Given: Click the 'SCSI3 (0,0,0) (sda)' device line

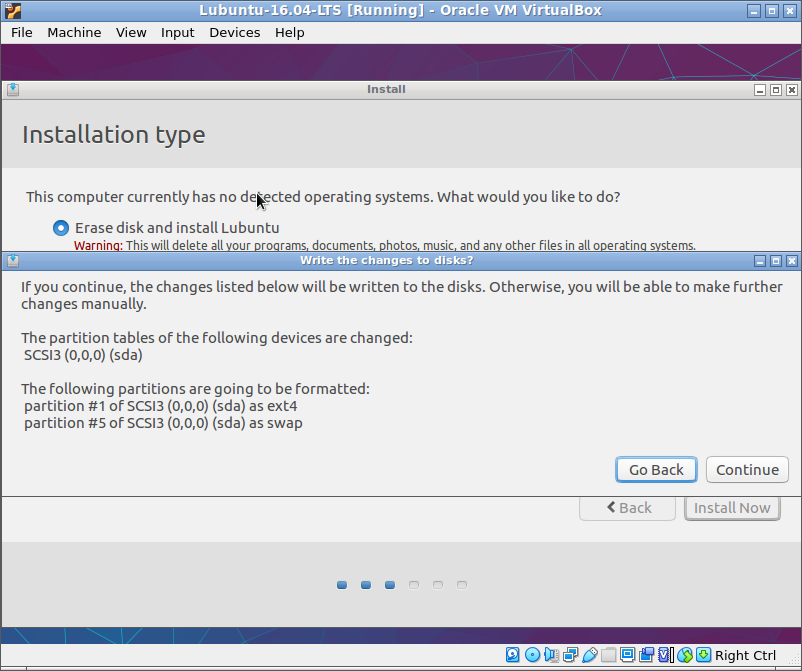Looking at the screenshot, I should tap(83, 355).
